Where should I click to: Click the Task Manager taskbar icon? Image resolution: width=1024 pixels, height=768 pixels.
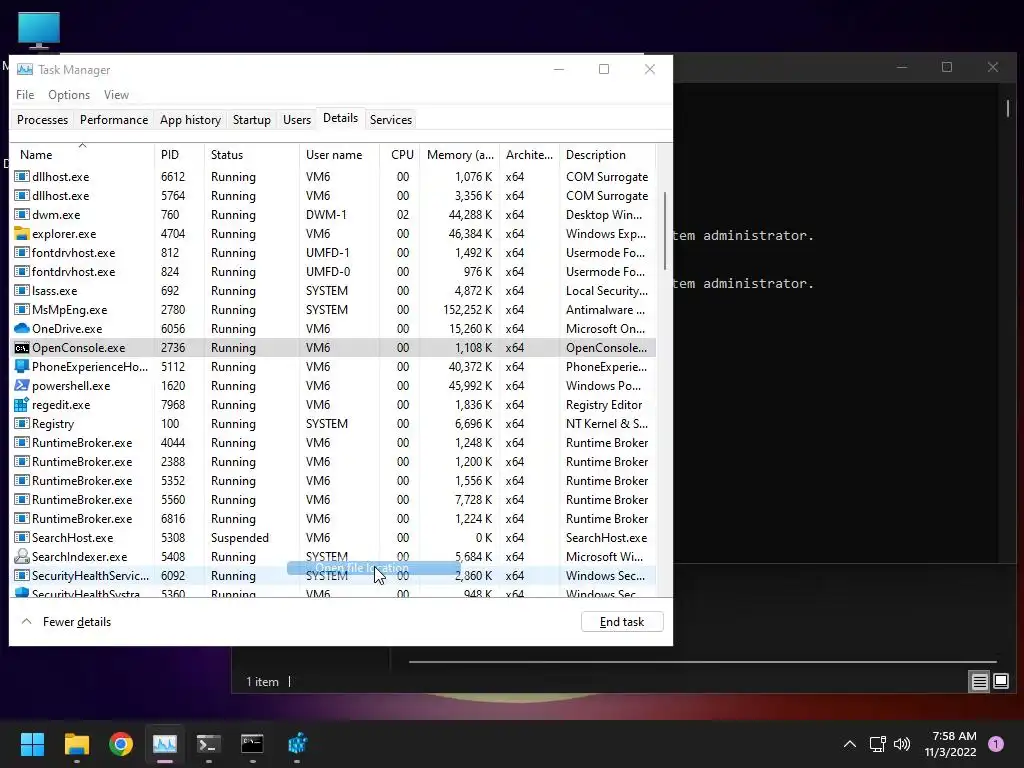165,744
